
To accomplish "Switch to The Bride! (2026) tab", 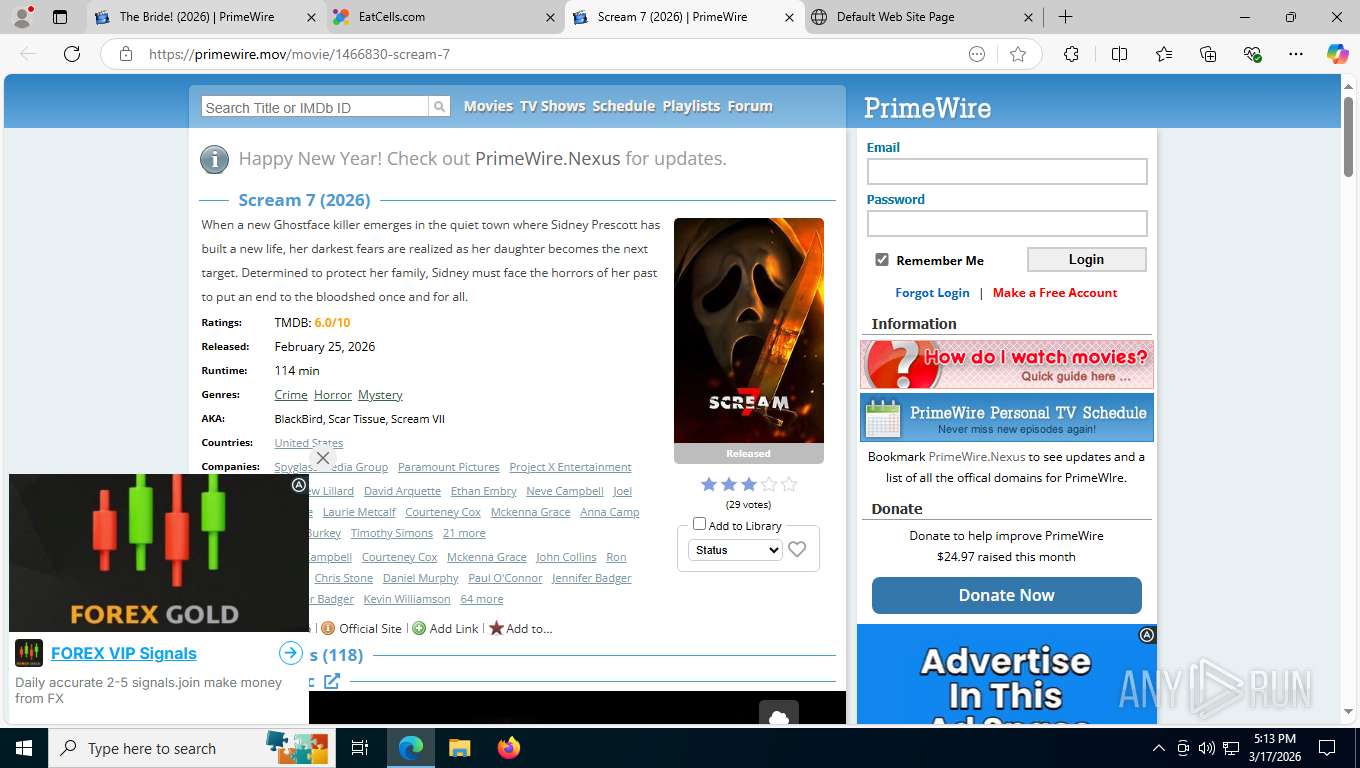I will click(x=204, y=17).
